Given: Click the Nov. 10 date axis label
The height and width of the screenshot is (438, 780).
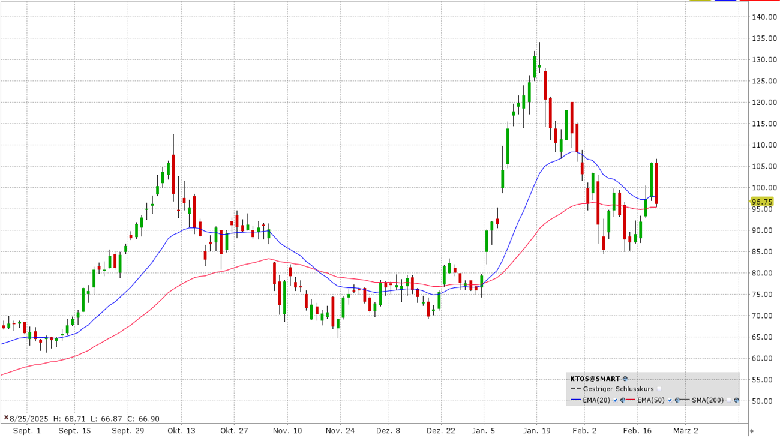Looking at the screenshot, I should [x=286, y=431].
